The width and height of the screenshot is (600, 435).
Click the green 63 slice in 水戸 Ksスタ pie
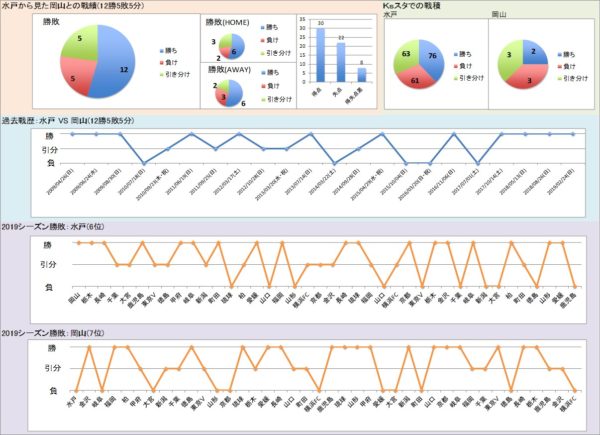[x=406, y=53]
